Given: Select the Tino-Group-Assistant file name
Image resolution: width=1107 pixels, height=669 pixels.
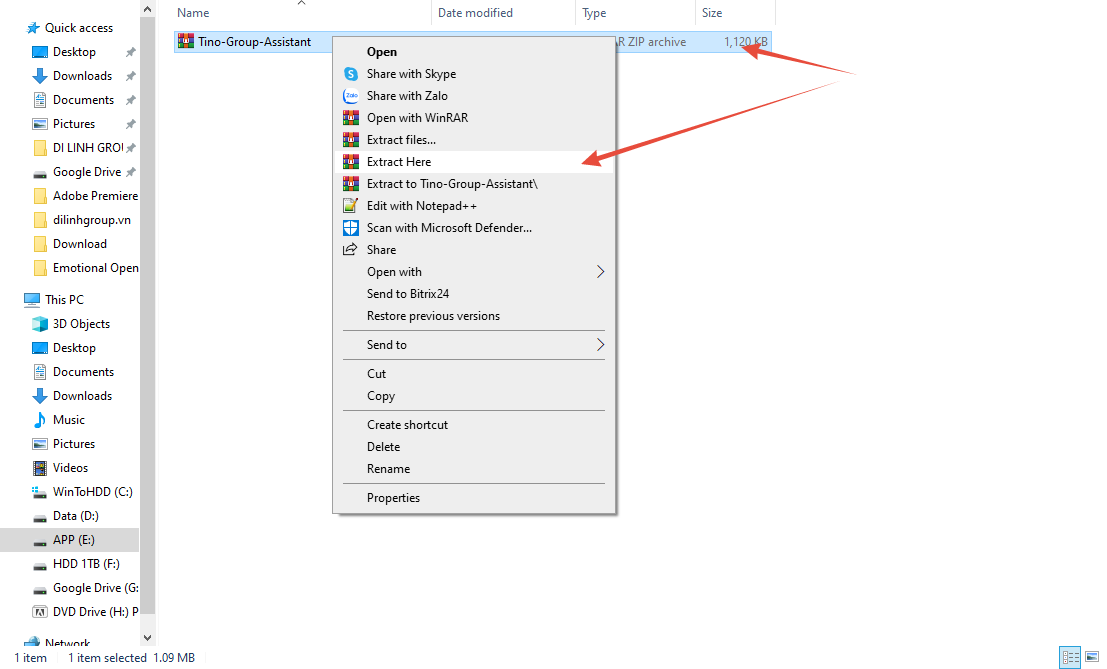Looking at the screenshot, I should point(254,42).
